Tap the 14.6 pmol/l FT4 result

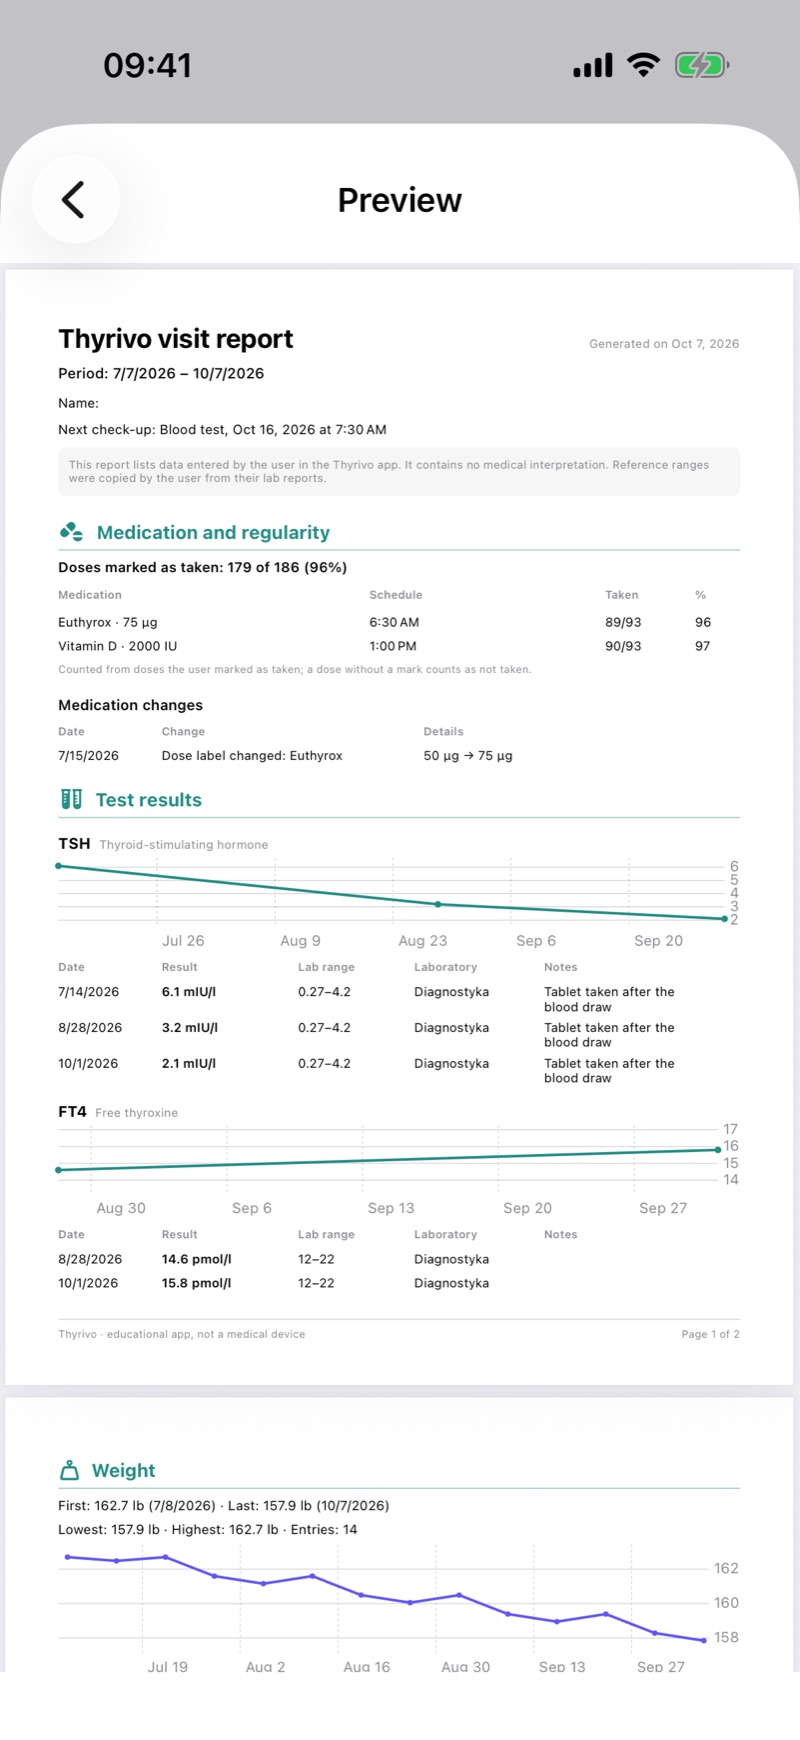(196, 1259)
